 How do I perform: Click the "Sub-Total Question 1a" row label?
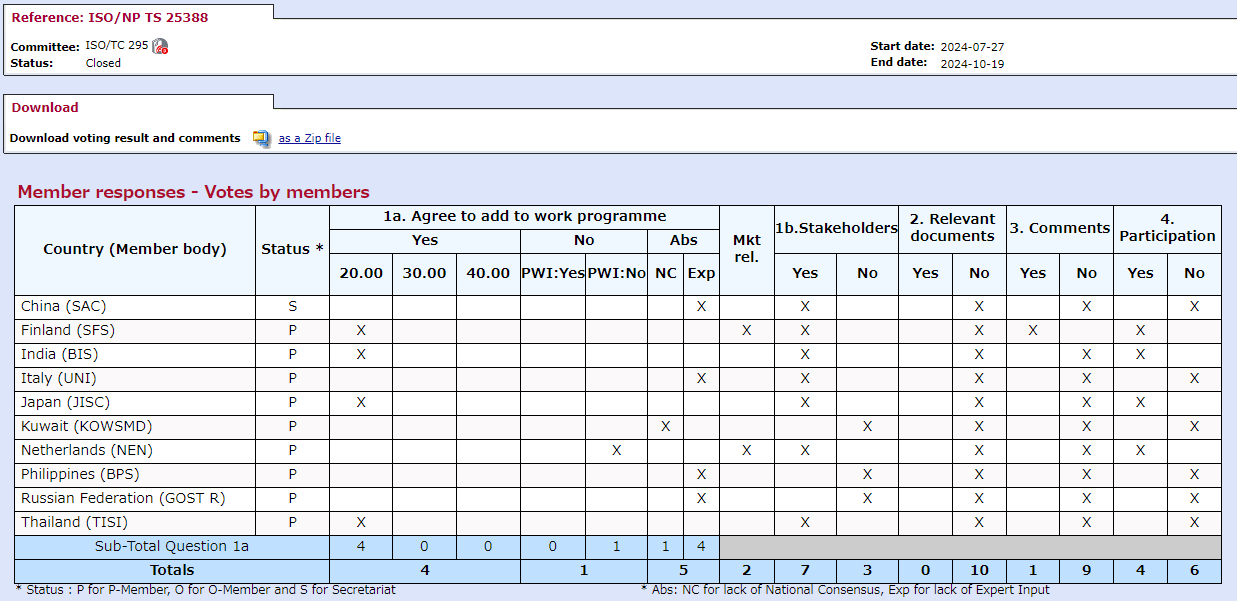(172, 546)
